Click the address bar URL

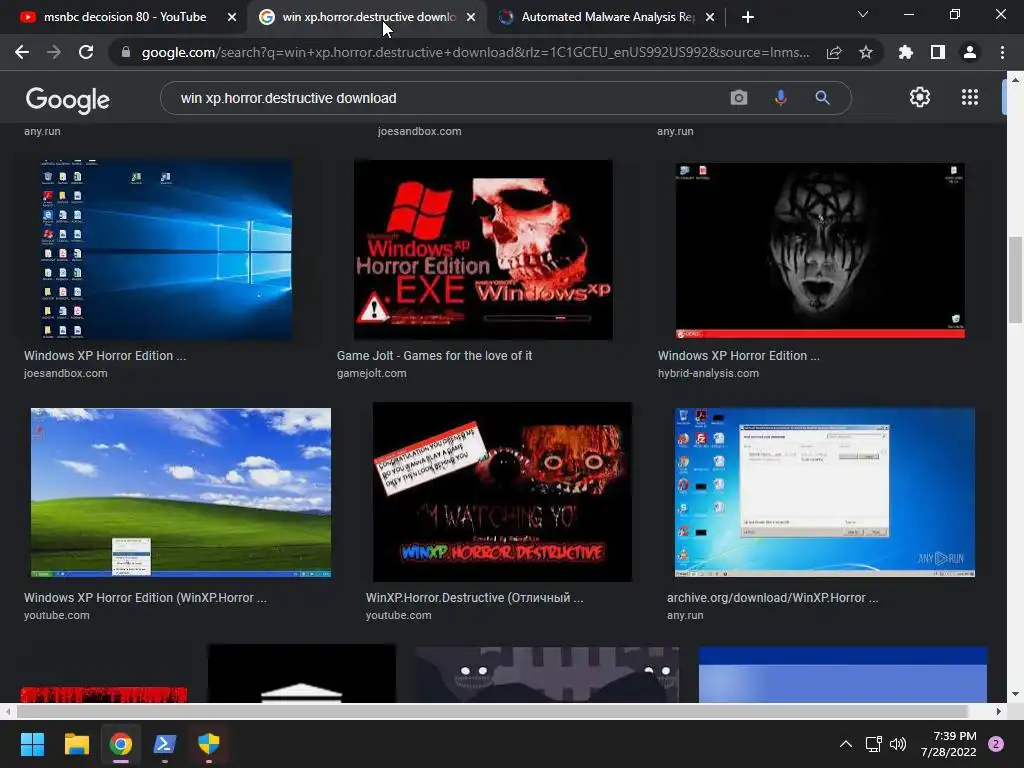(x=475, y=52)
